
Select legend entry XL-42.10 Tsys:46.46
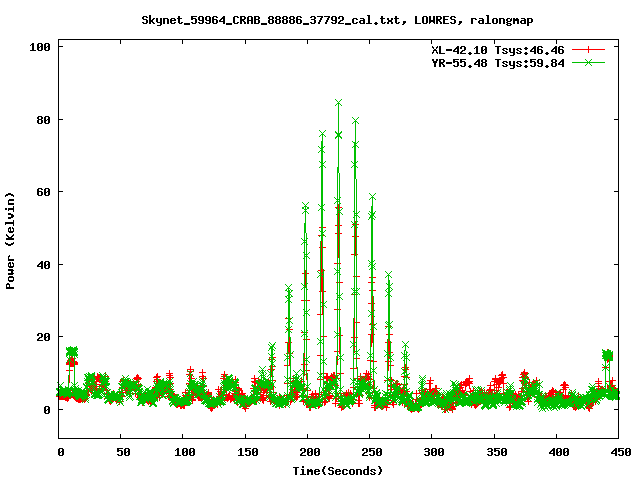click(x=498, y=50)
